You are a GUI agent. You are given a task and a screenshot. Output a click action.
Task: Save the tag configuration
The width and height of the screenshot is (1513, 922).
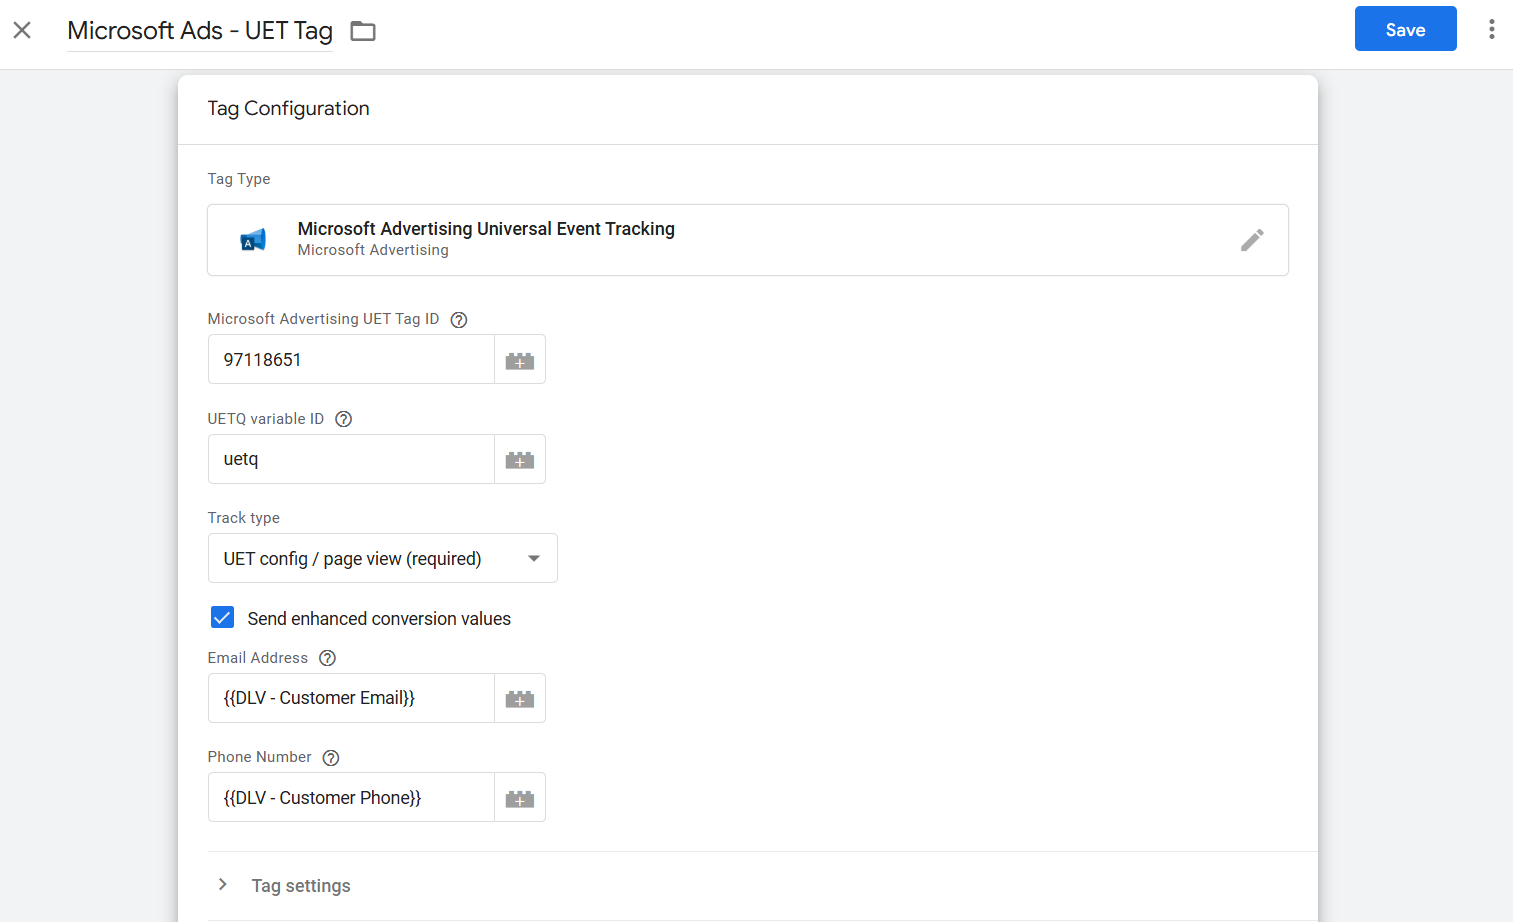coord(1404,29)
